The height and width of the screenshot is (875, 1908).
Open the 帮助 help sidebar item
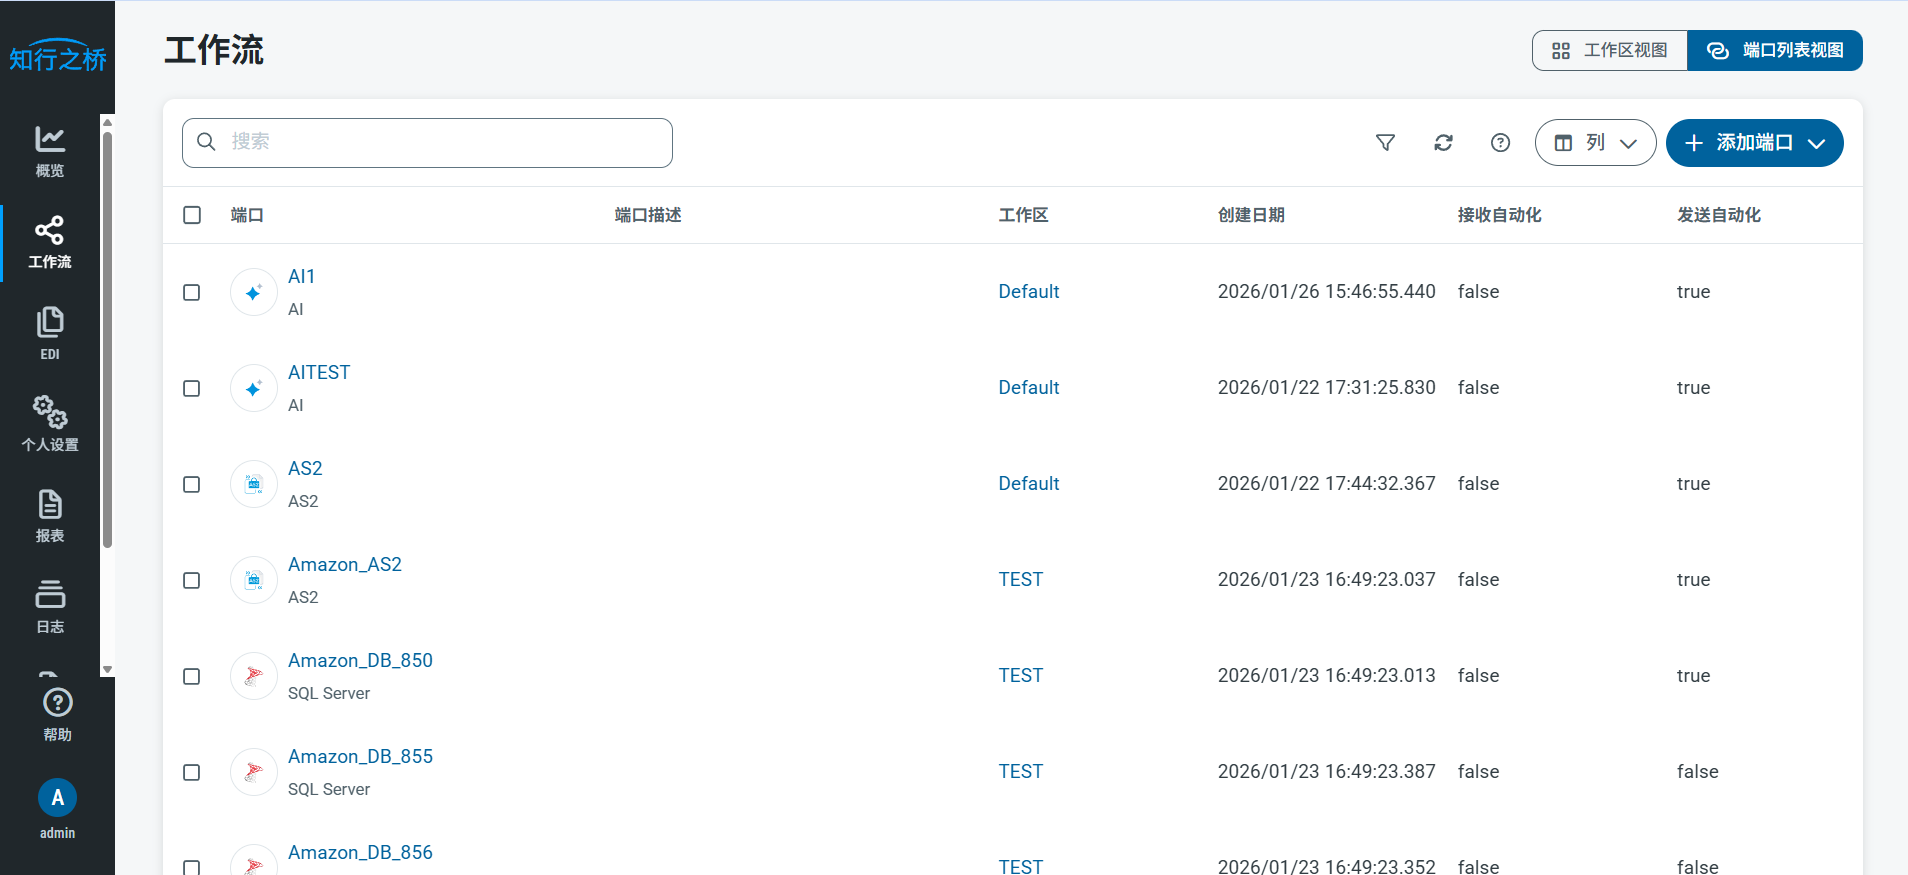point(57,714)
